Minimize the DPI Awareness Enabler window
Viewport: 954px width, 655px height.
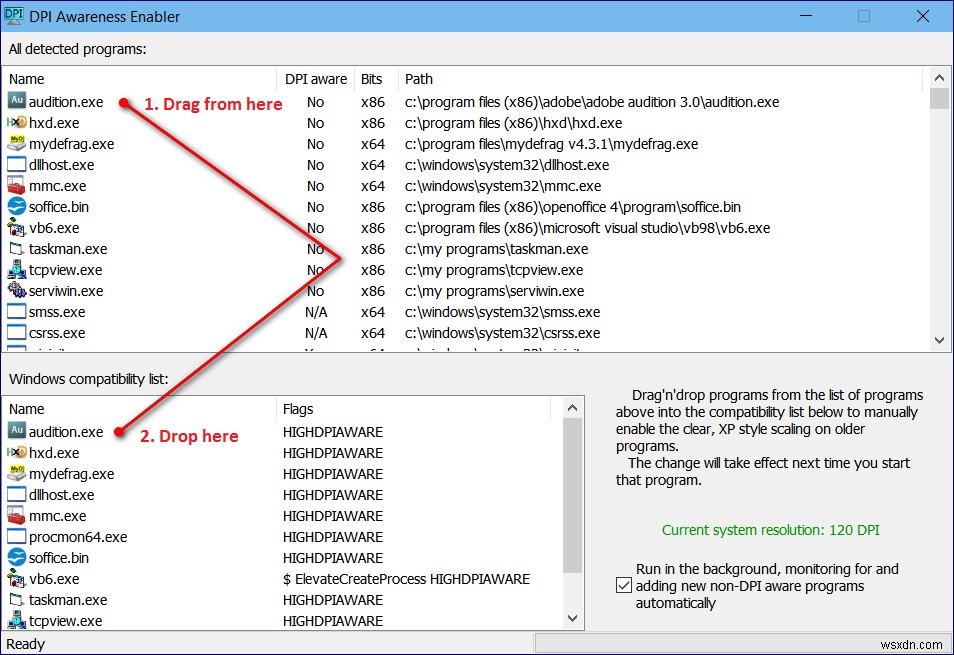click(806, 16)
